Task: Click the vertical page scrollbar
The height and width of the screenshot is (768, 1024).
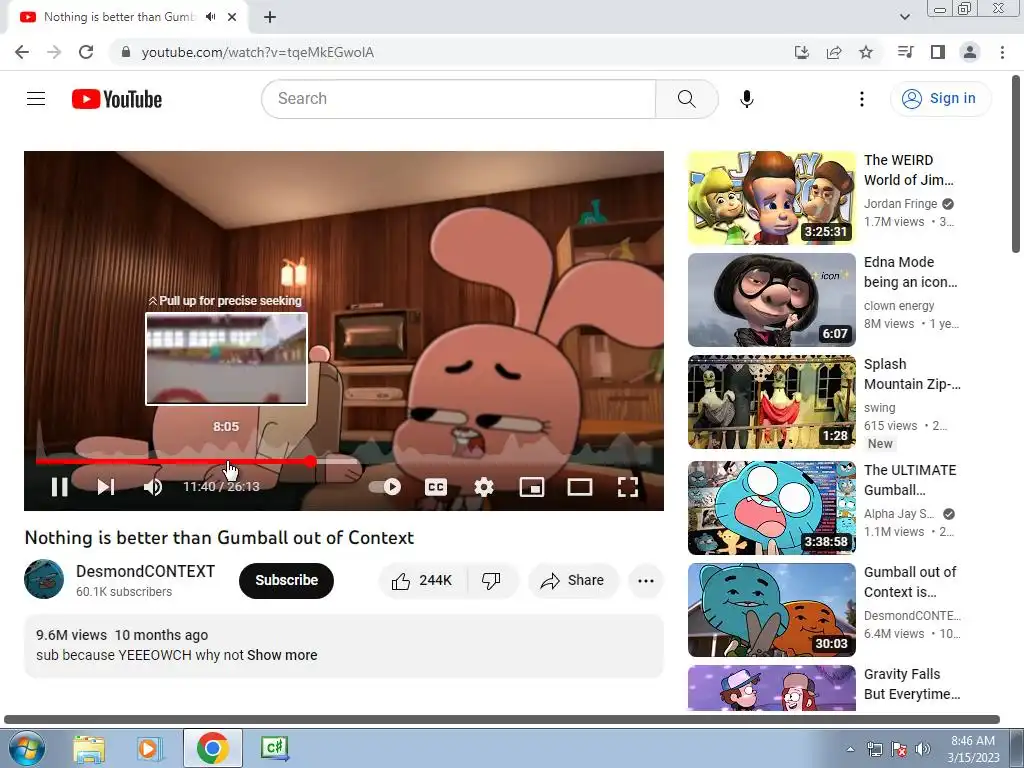Action: coord(1016,163)
